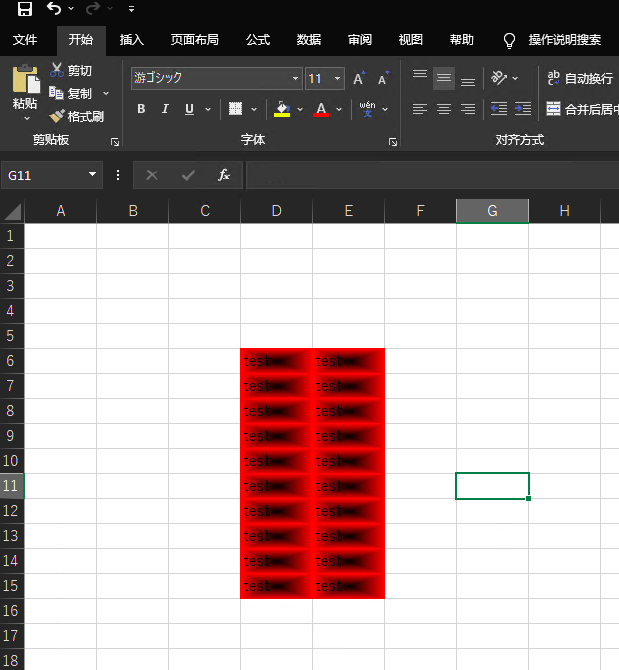Undo the last action

coord(54,9)
